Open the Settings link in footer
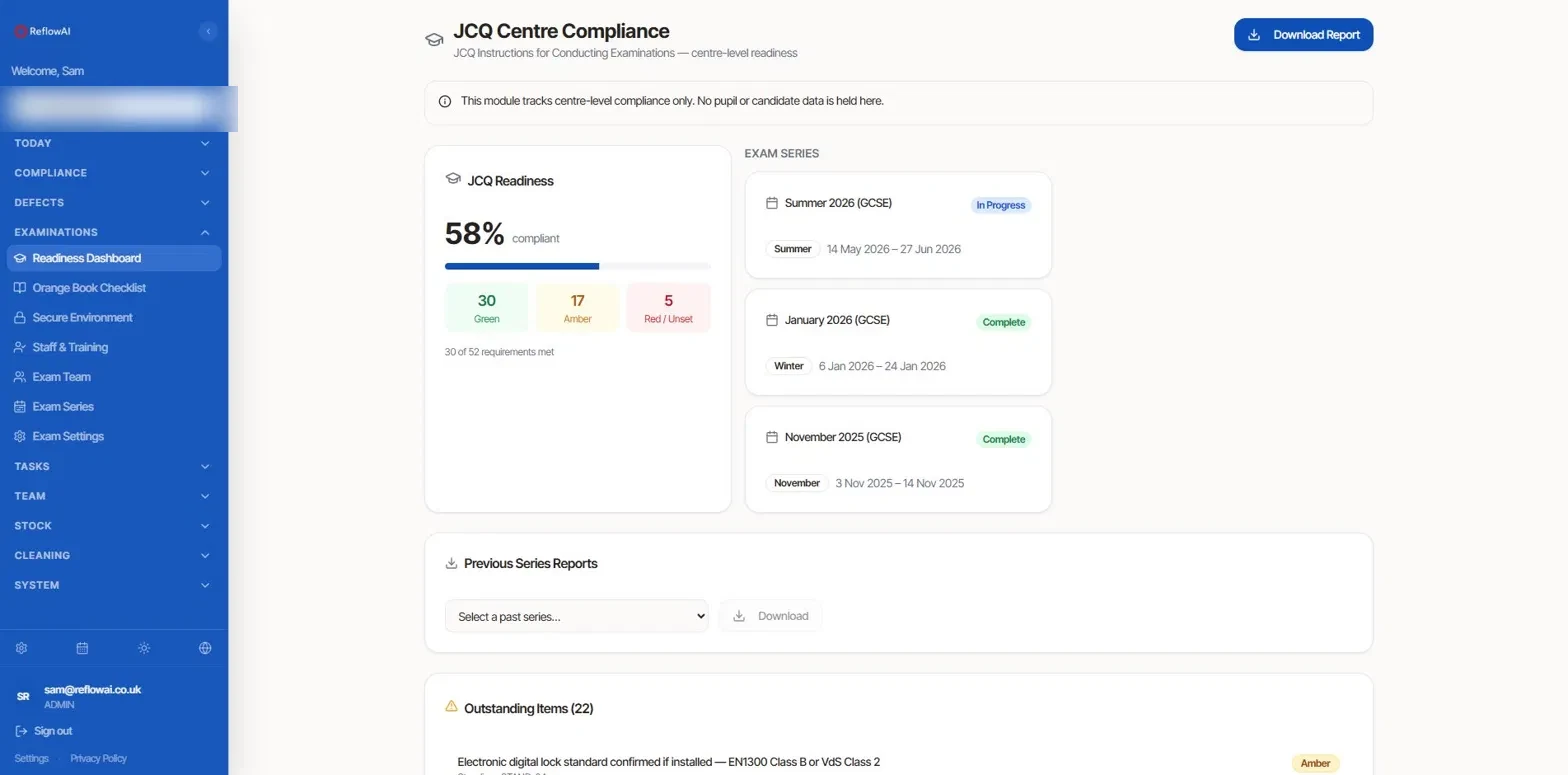This screenshot has height=775, width=1568. pos(31,758)
